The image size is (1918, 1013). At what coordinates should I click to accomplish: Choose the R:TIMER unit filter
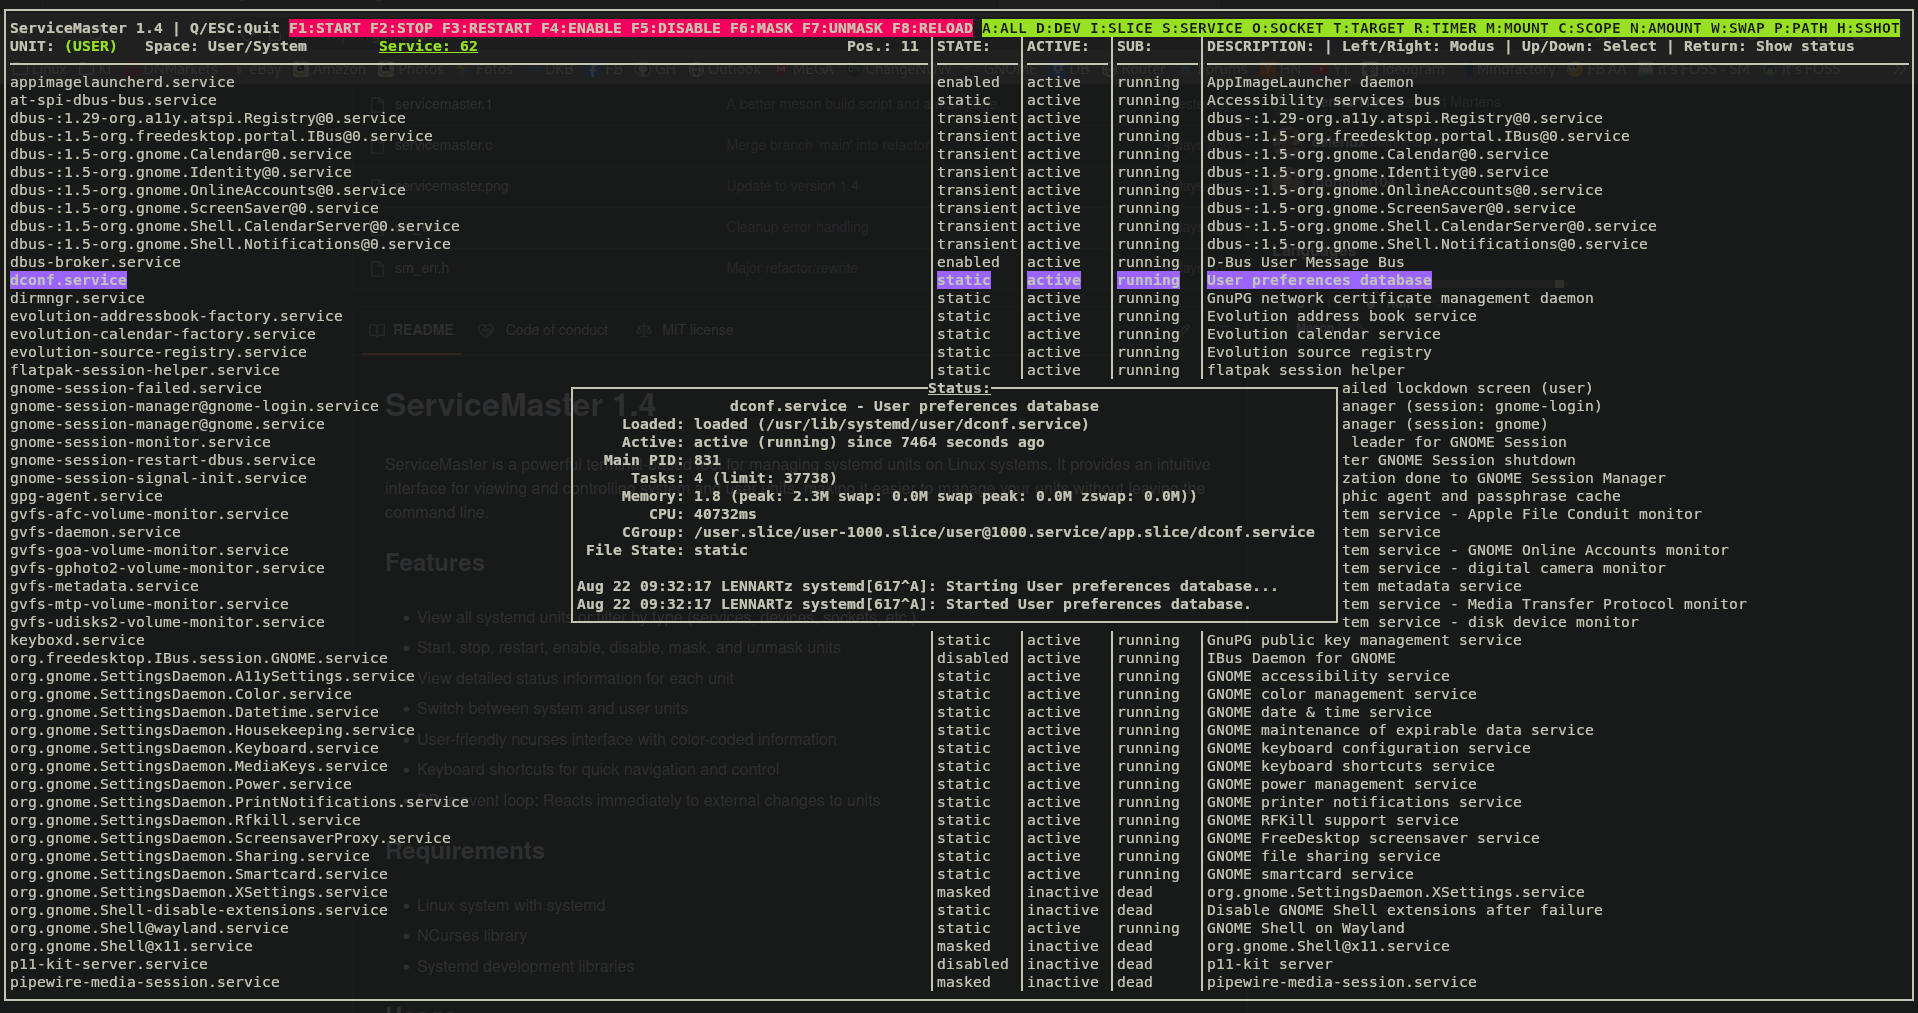point(1445,28)
